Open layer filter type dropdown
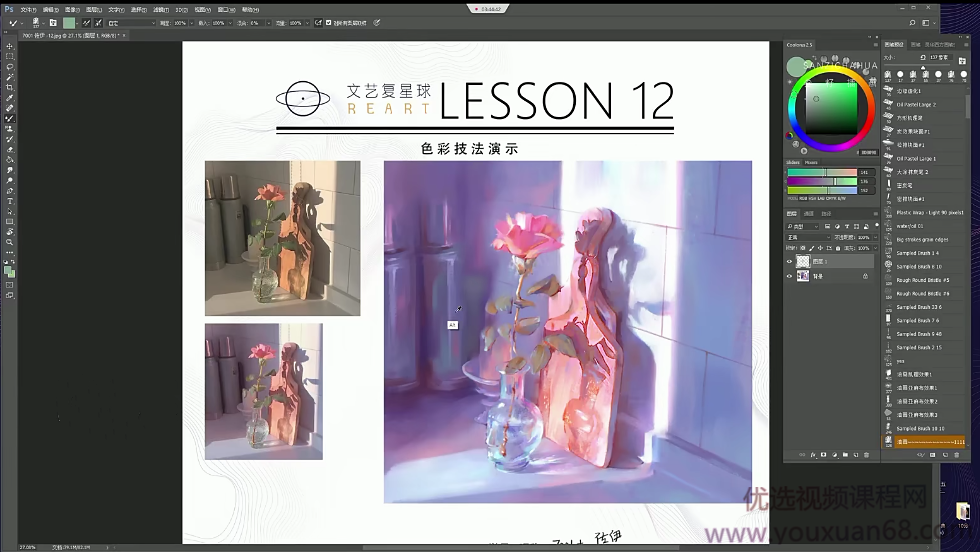Image resolution: width=980 pixels, height=552 pixels. click(x=802, y=226)
